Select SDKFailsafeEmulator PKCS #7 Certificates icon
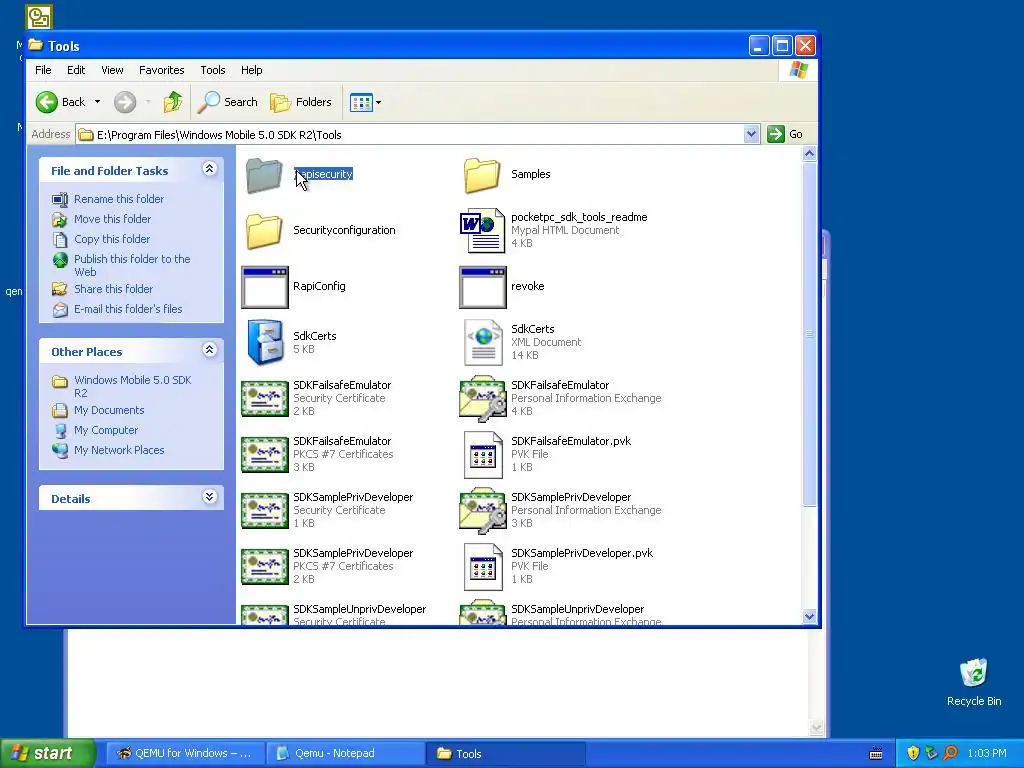The width and height of the screenshot is (1024, 768). click(x=264, y=455)
